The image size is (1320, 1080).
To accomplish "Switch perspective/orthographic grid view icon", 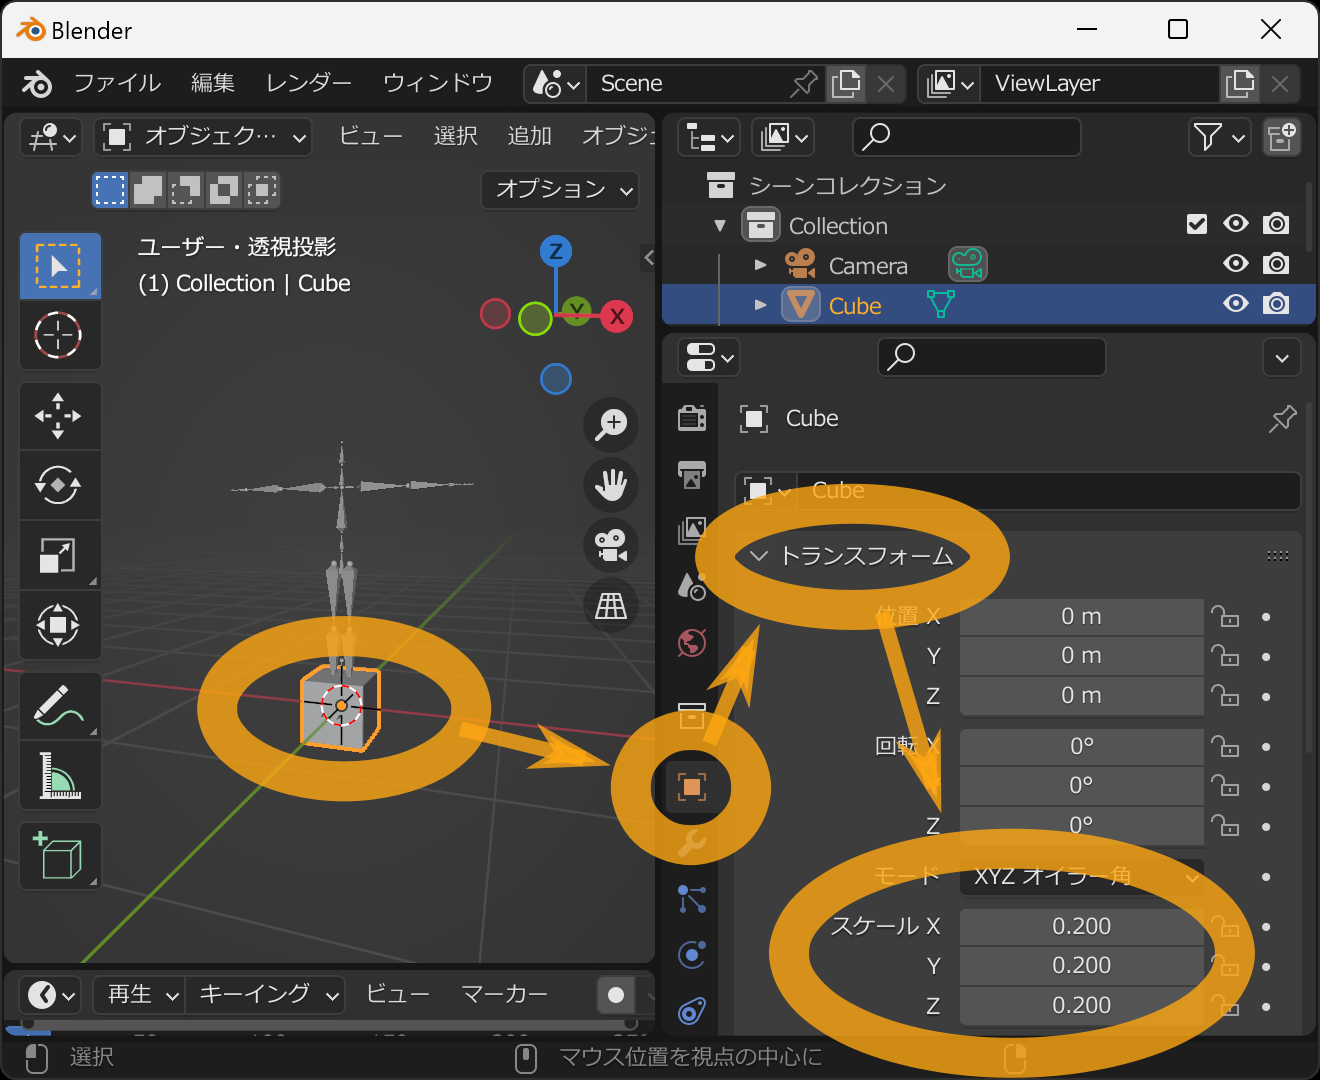I will click(x=611, y=605).
